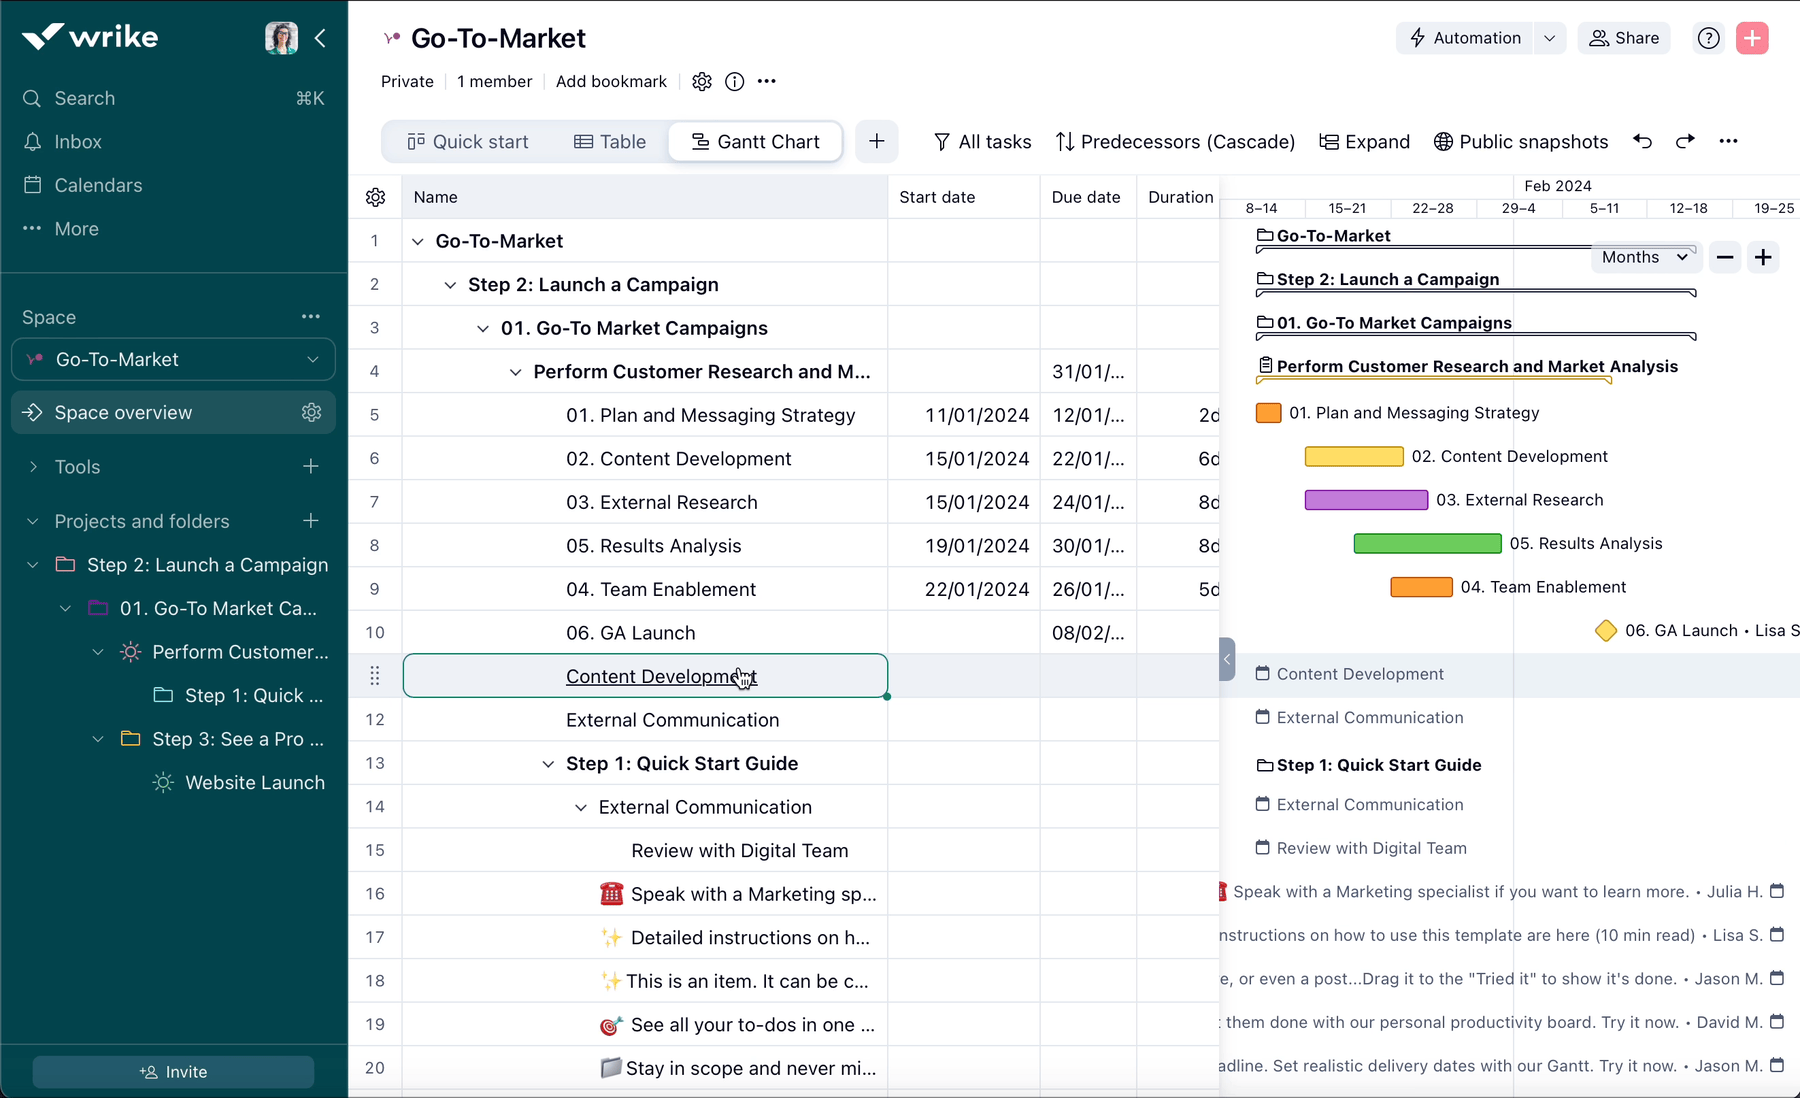
Task: Open project settings gear next to Add bookmark
Action: (702, 81)
